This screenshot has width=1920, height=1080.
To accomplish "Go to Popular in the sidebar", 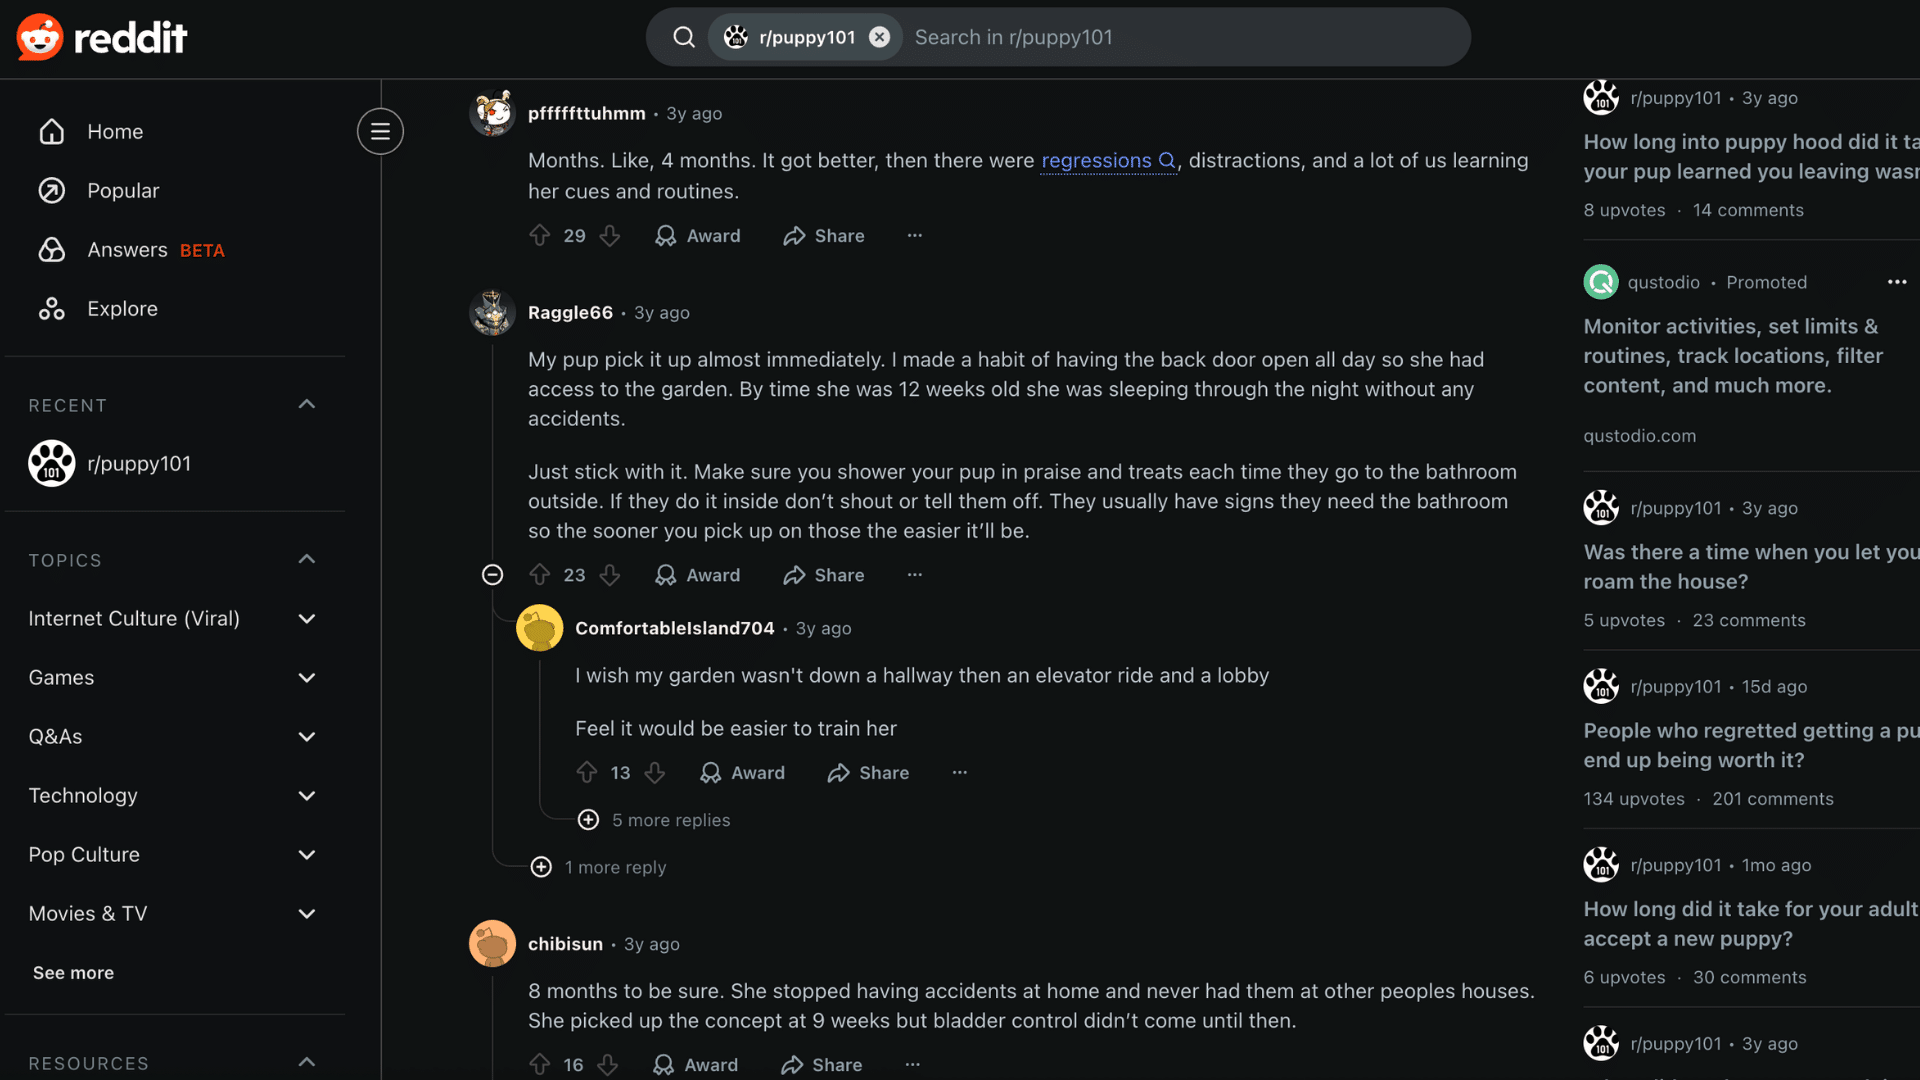I will [x=122, y=191].
